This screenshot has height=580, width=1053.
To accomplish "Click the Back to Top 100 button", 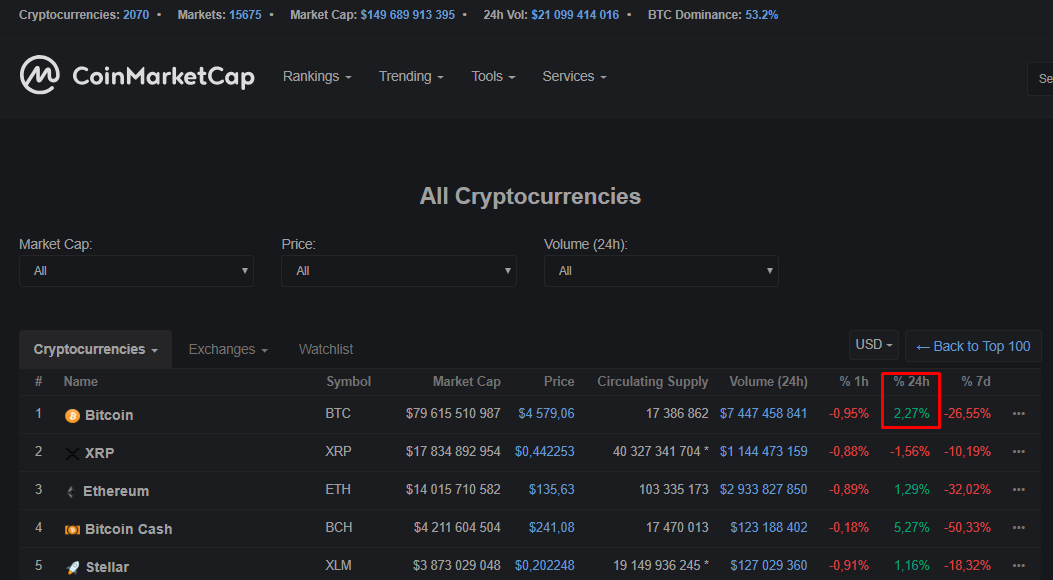I will point(973,346).
